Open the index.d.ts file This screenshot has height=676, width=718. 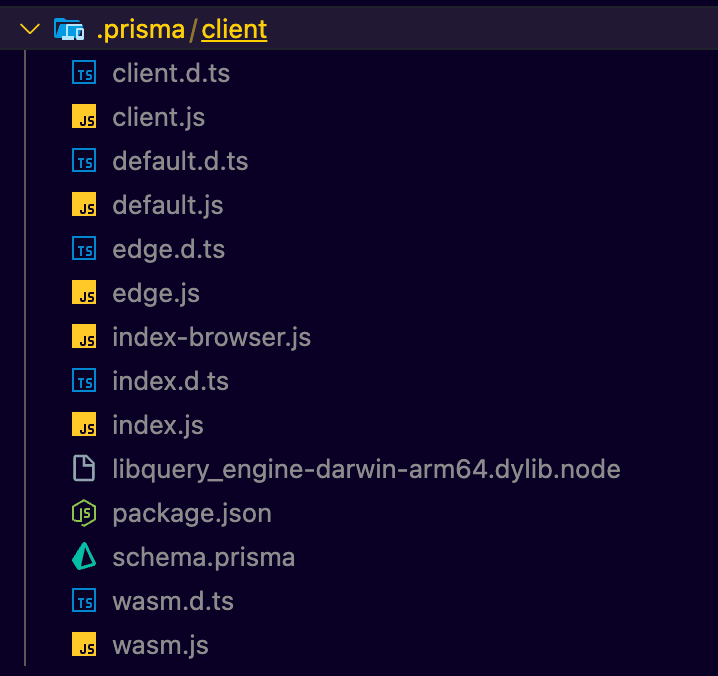170,381
